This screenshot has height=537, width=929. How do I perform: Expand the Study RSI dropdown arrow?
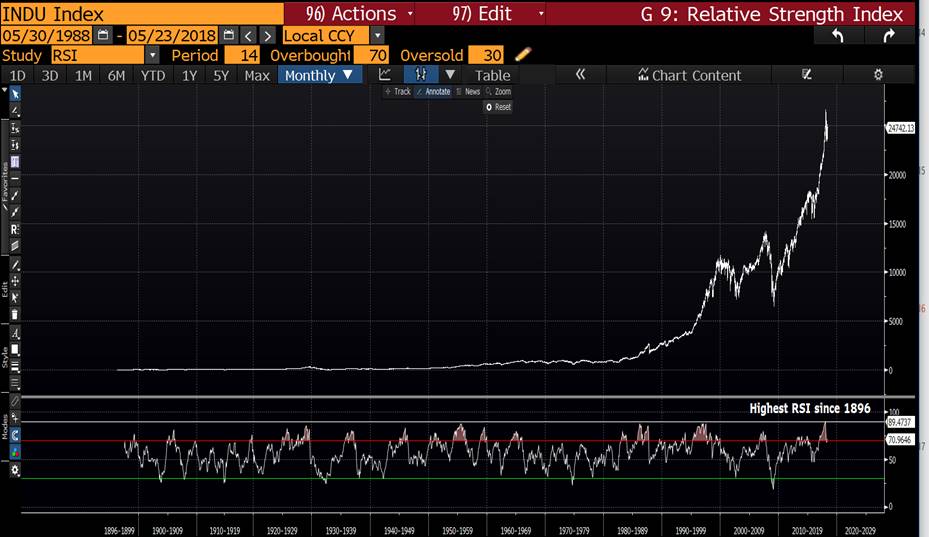click(153, 55)
